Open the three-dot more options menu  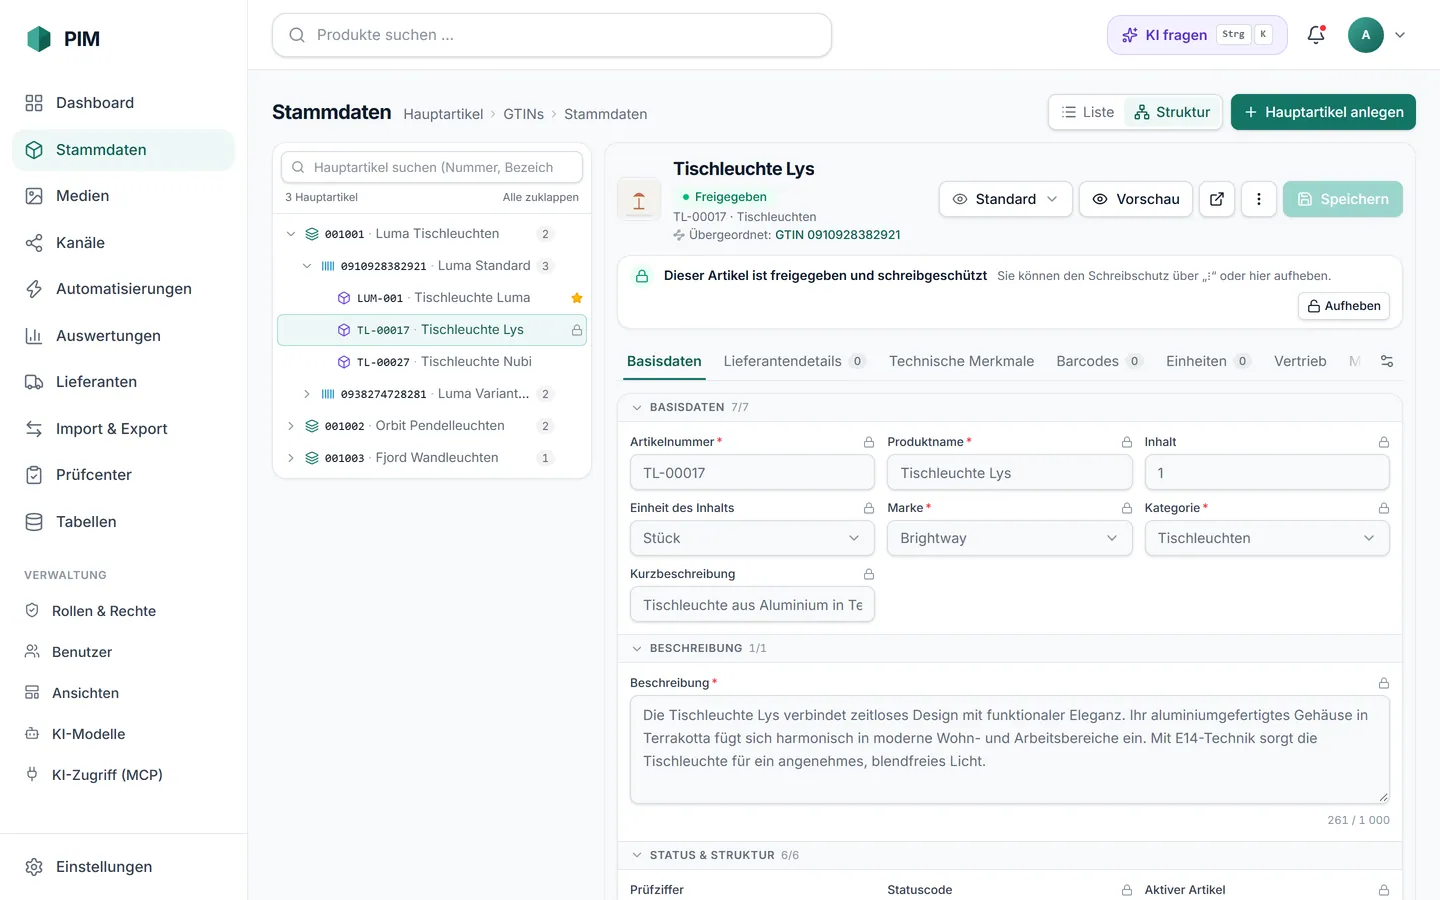coord(1259,199)
